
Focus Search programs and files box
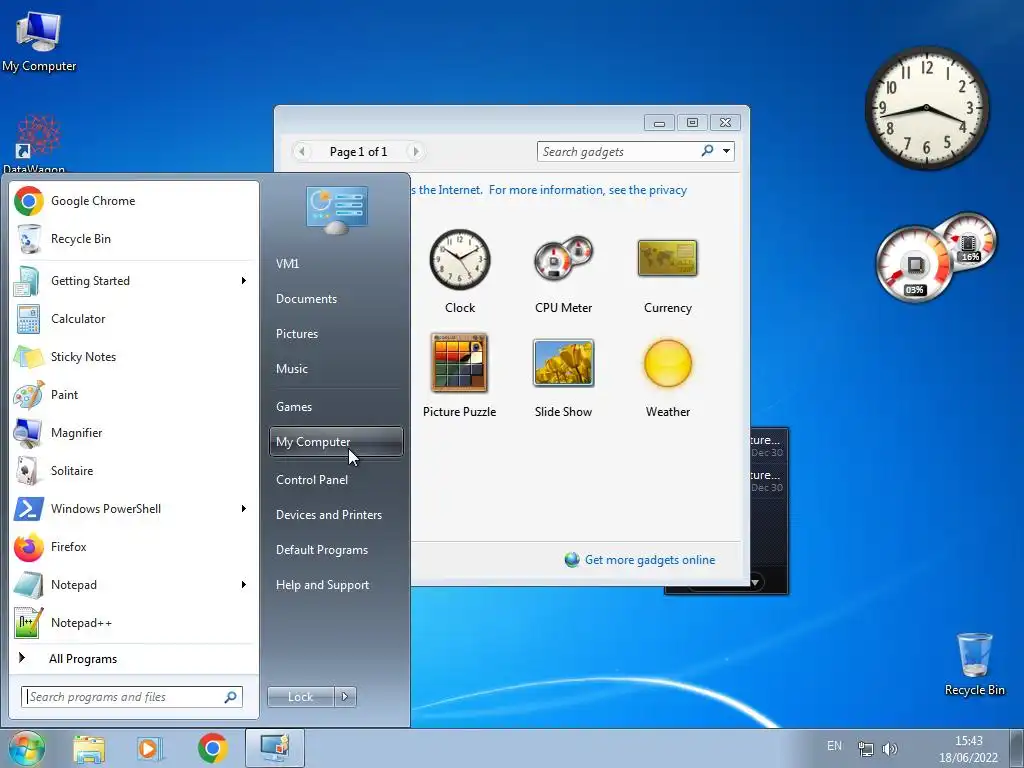tap(132, 697)
